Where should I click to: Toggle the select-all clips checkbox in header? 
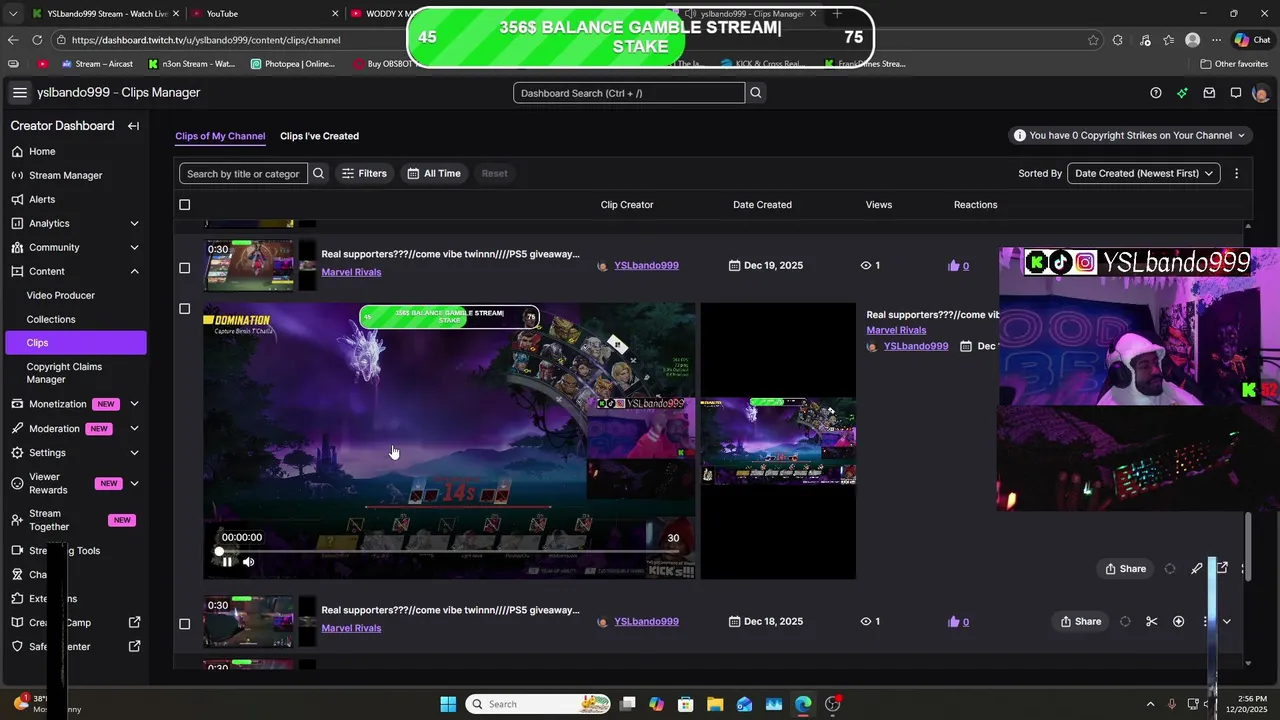tap(184, 205)
